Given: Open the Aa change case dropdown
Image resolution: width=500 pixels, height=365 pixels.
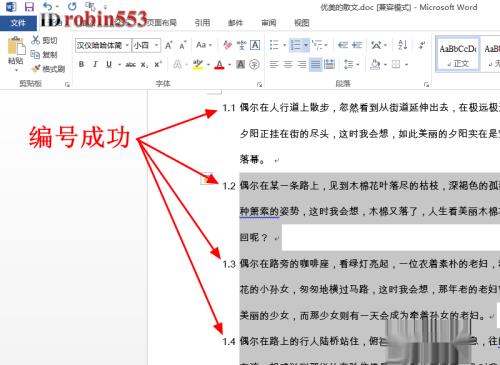Looking at the screenshot, I should 204,45.
